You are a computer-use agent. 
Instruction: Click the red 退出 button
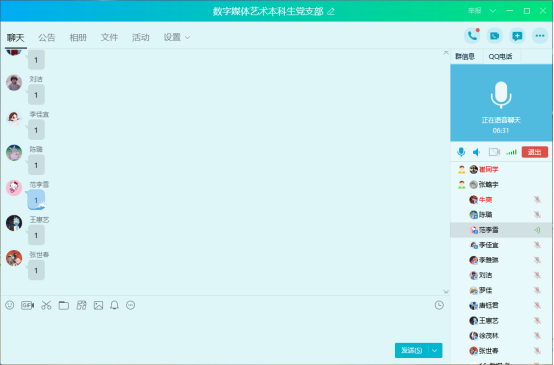[535, 152]
